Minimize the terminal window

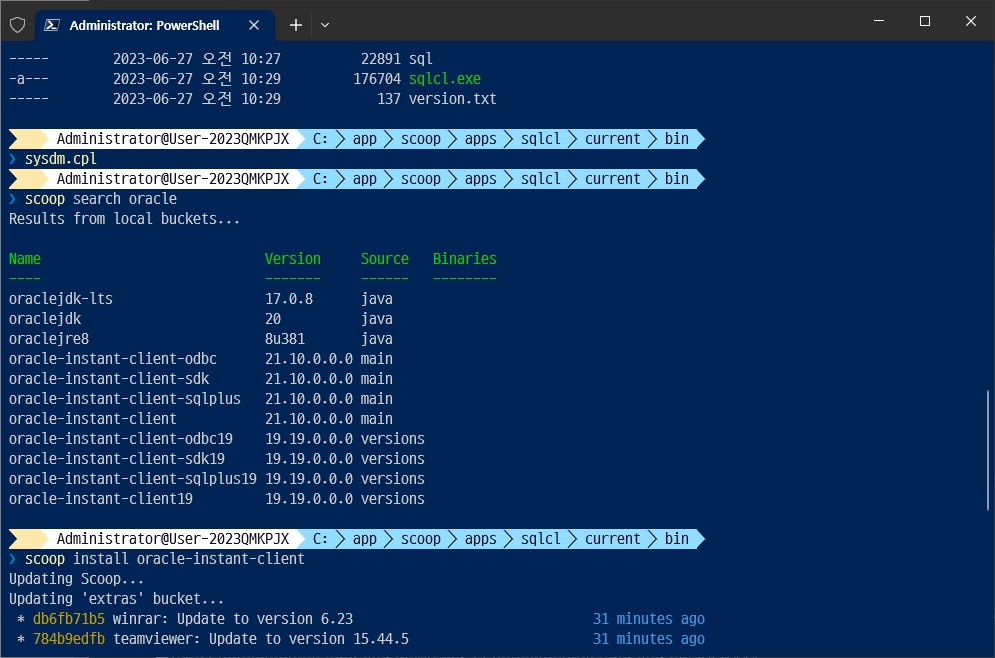click(x=879, y=21)
